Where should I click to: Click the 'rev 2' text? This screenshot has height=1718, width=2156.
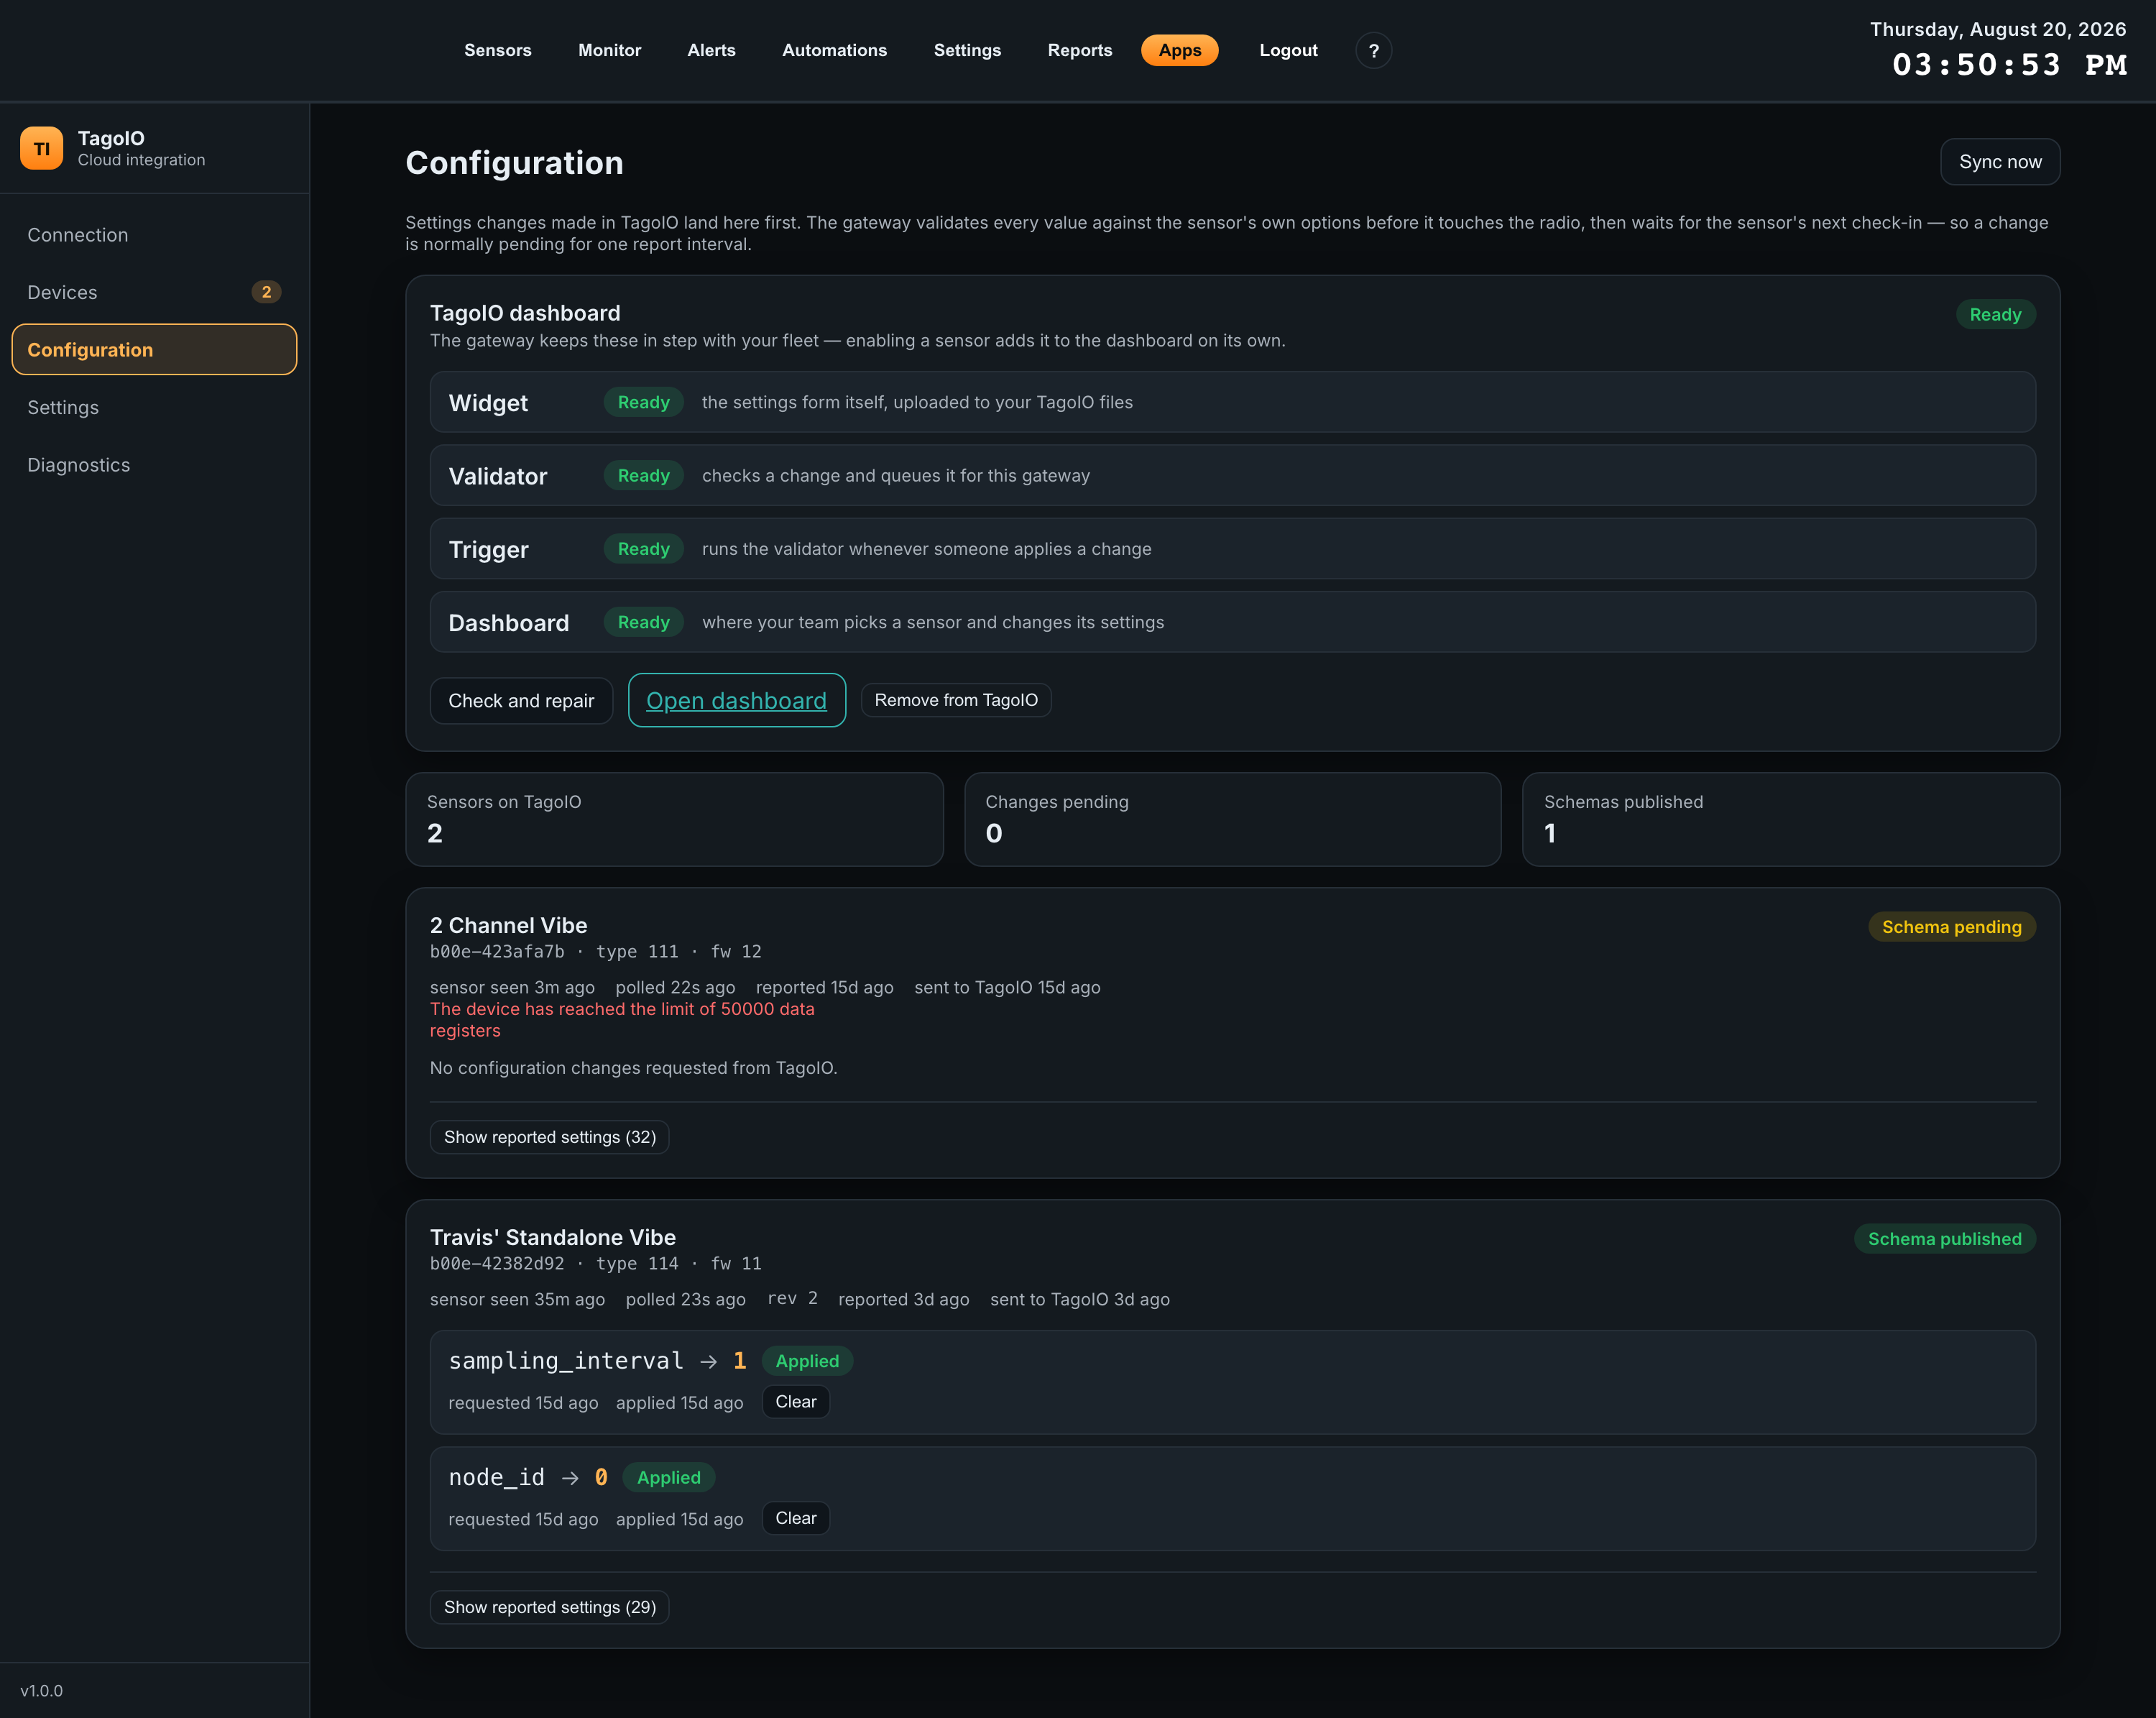coord(792,1298)
